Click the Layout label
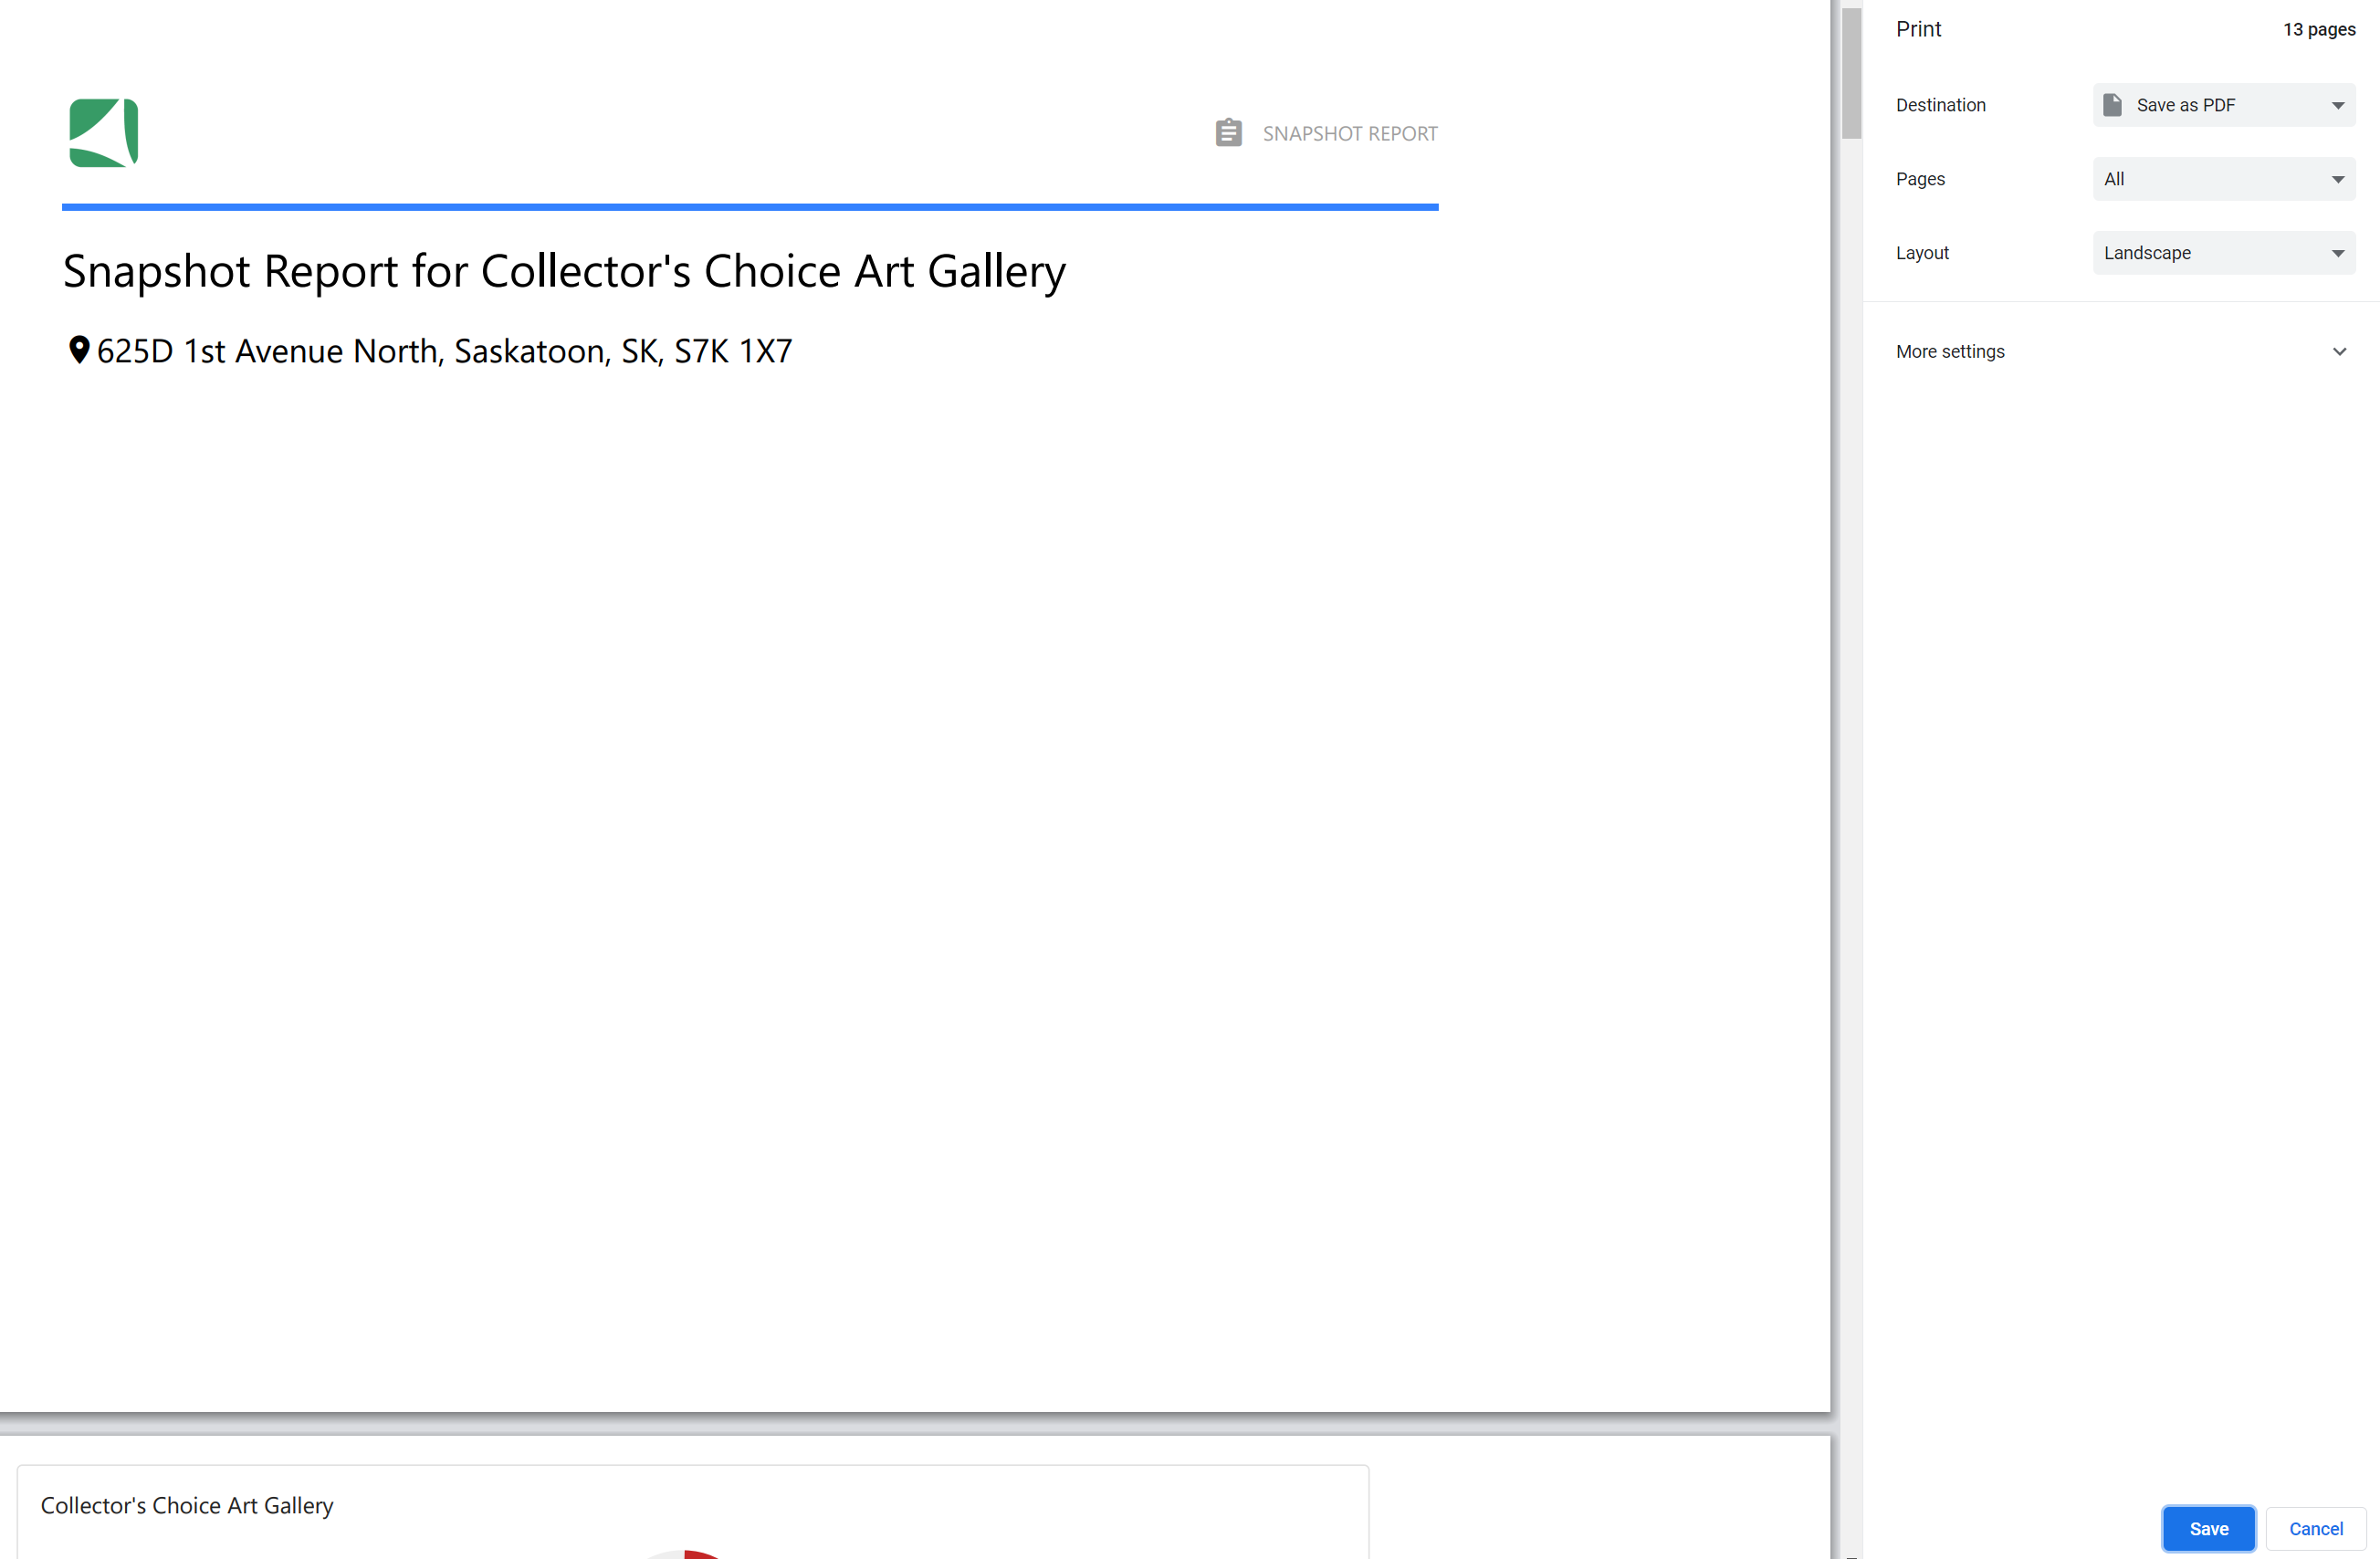Image resolution: width=2380 pixels, height=1559 pixels. (1921, 253)
